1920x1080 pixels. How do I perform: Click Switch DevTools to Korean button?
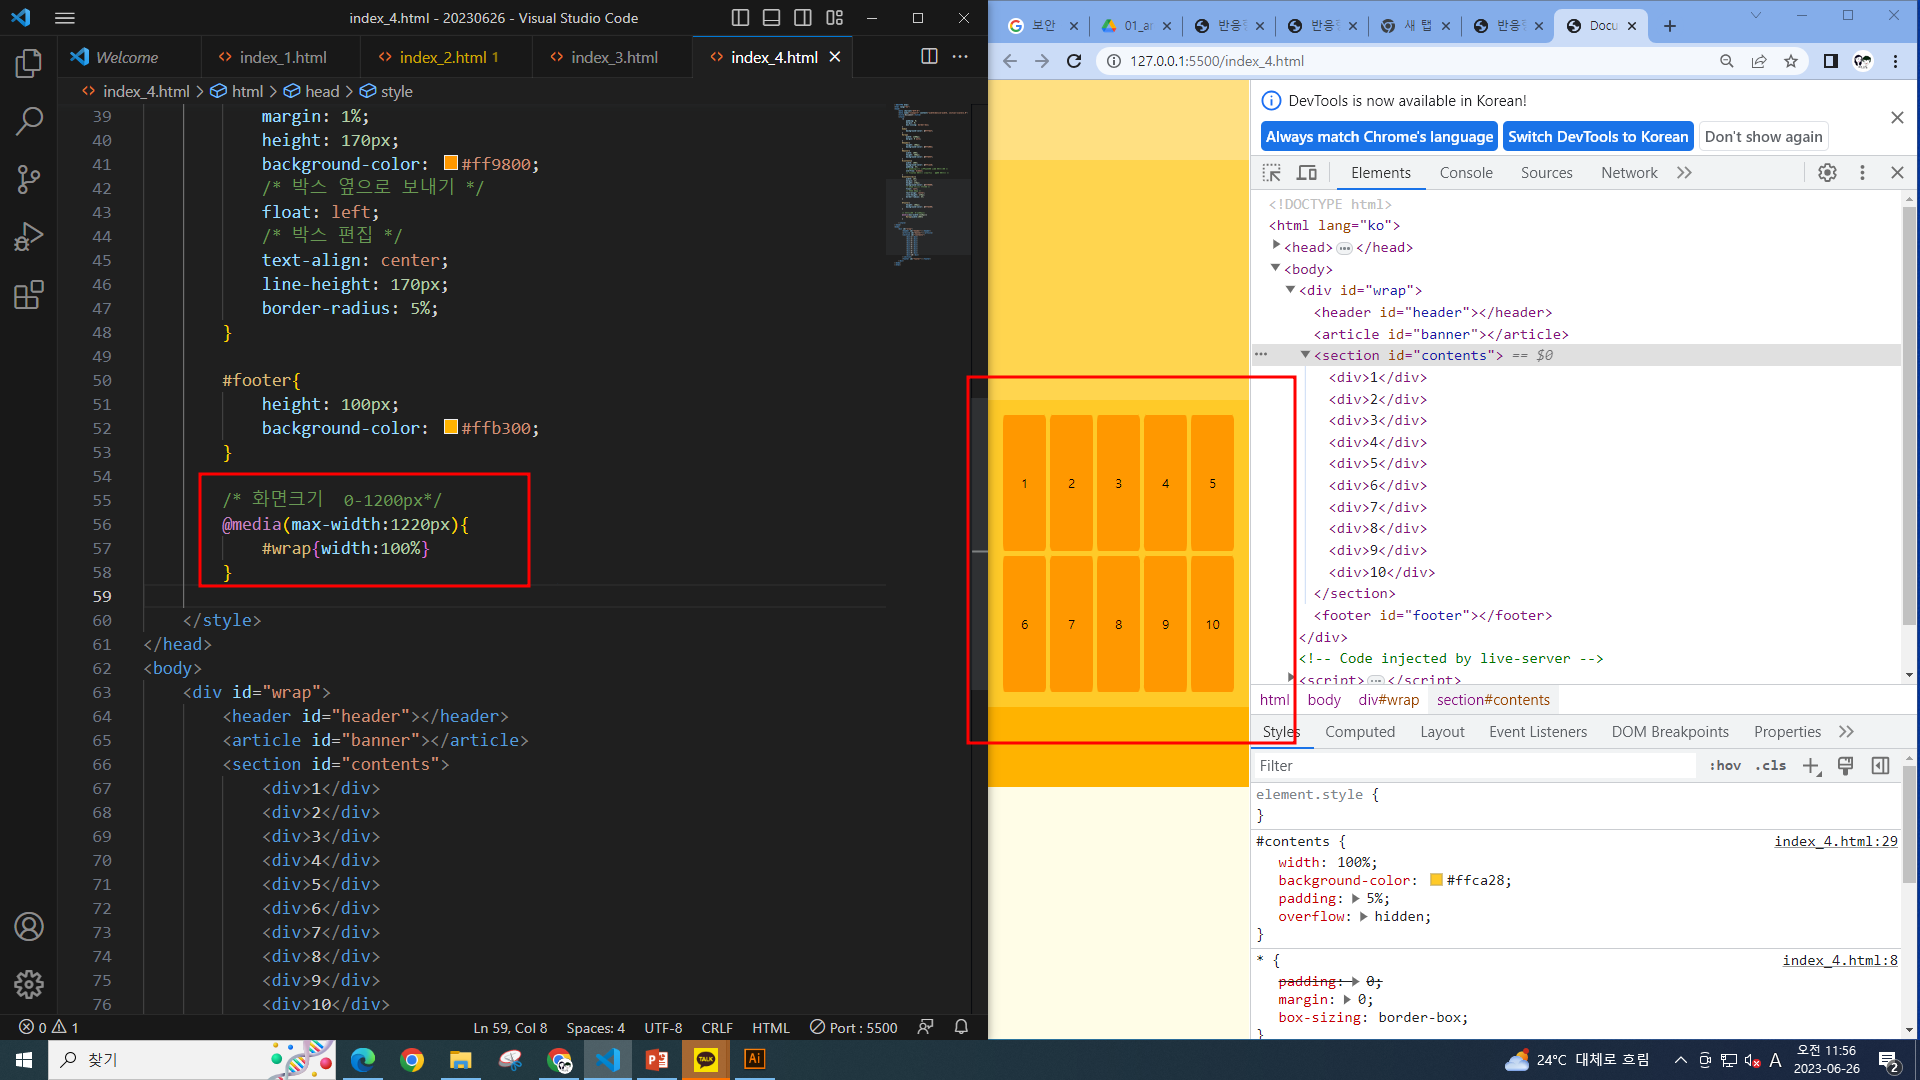click(x=1597, y=137)
